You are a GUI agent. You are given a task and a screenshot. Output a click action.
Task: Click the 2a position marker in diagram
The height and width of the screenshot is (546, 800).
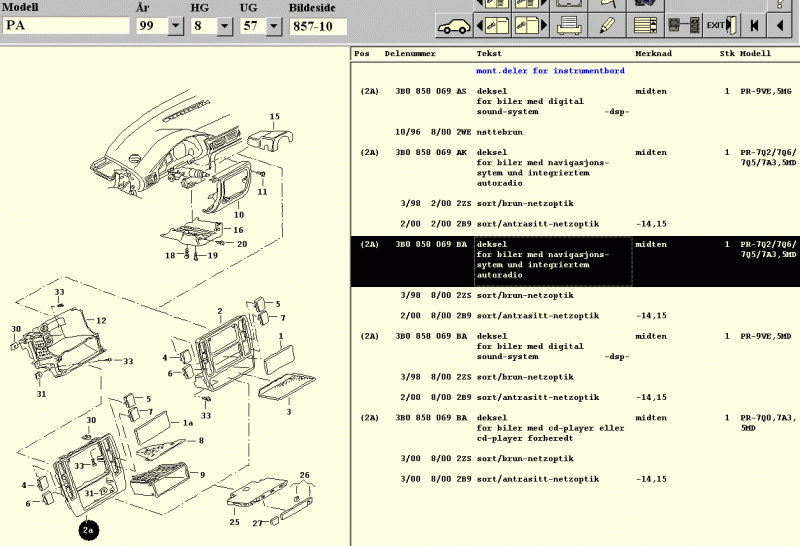coord(89,531)
